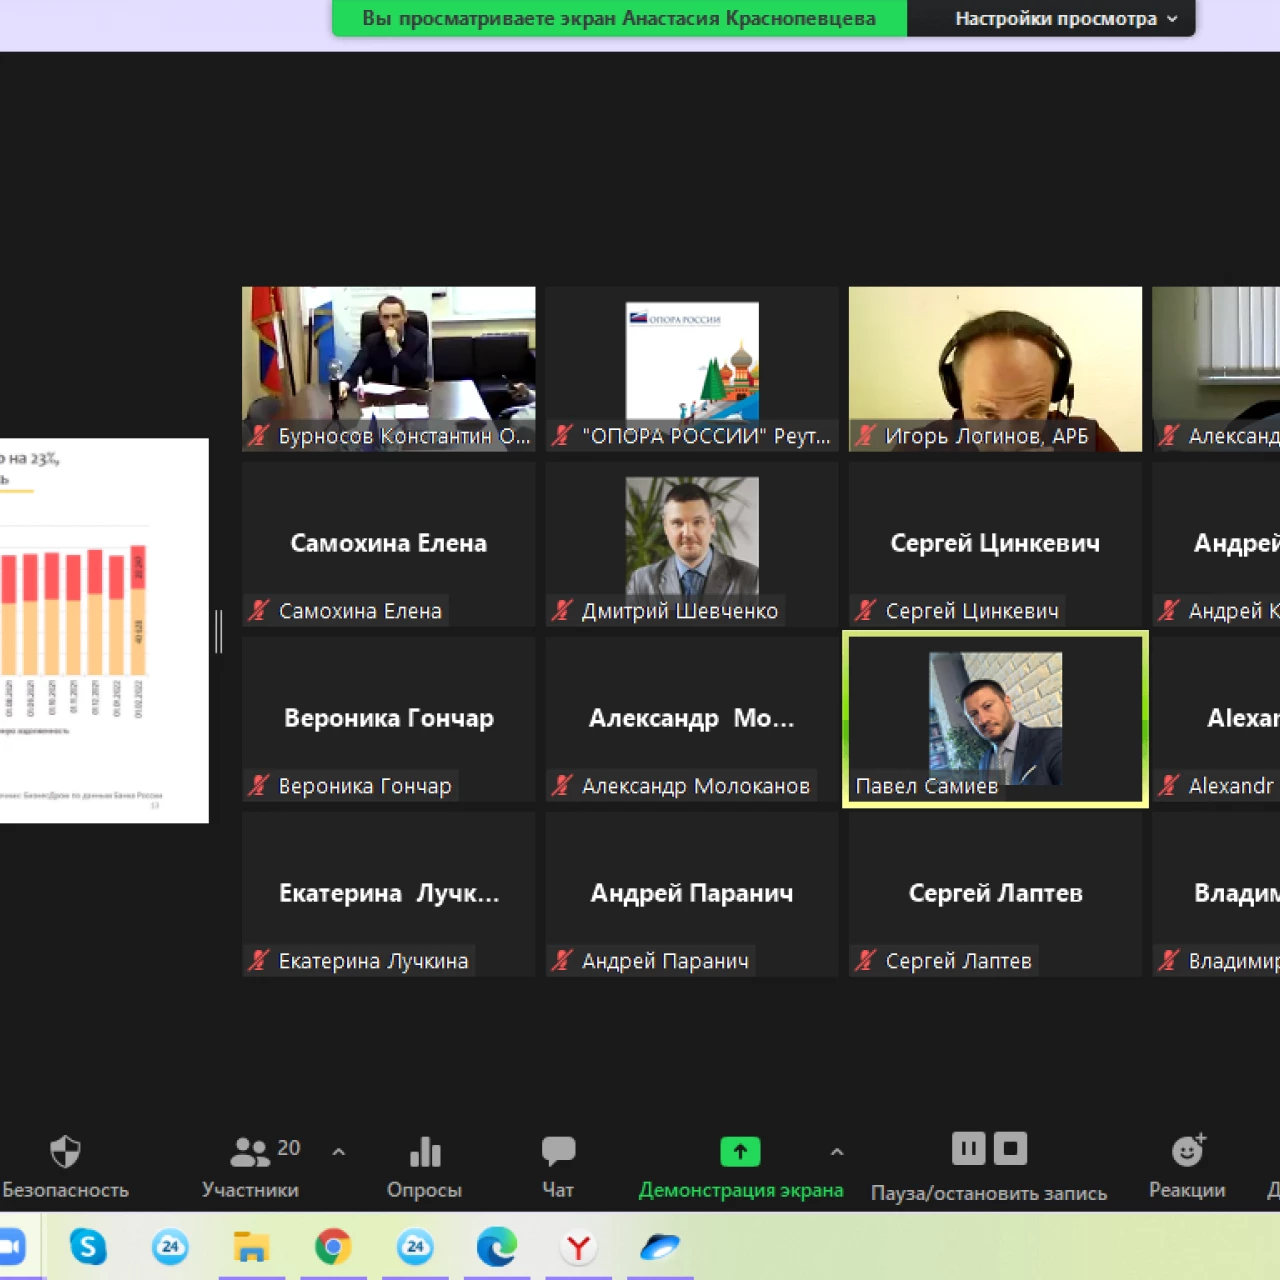Open the Security shield icon
Viewport: 1280px width, 1280px height.
(x=65, y=1152)
